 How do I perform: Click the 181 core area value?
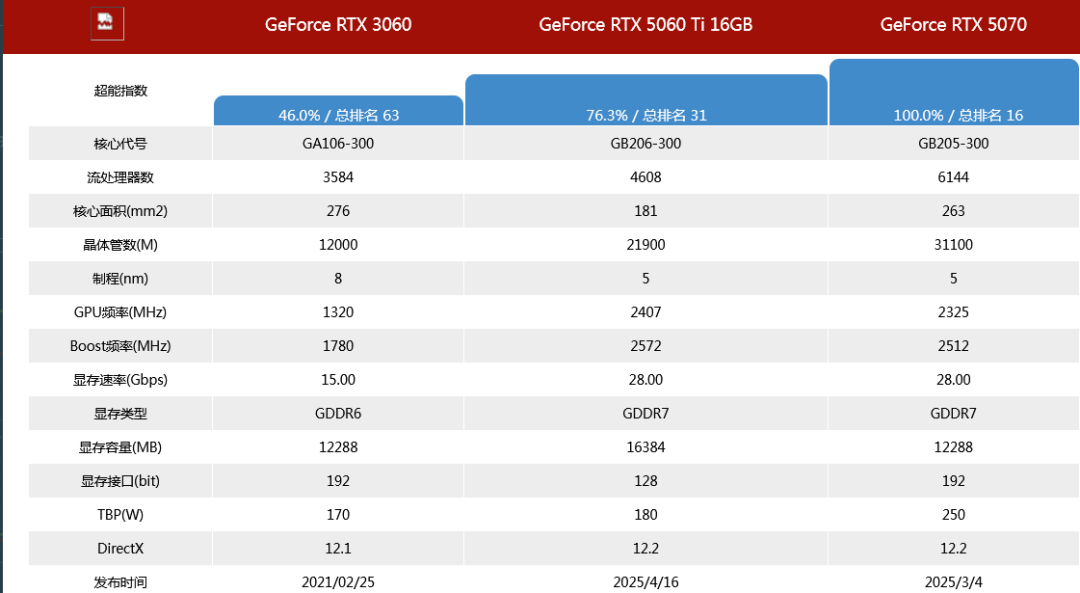point(645,211)
